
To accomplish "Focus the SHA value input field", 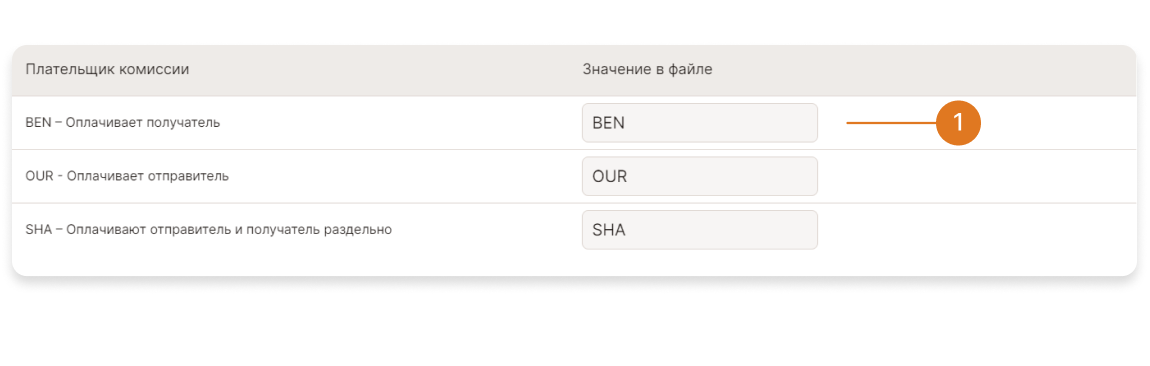I will tap(700, 230).
